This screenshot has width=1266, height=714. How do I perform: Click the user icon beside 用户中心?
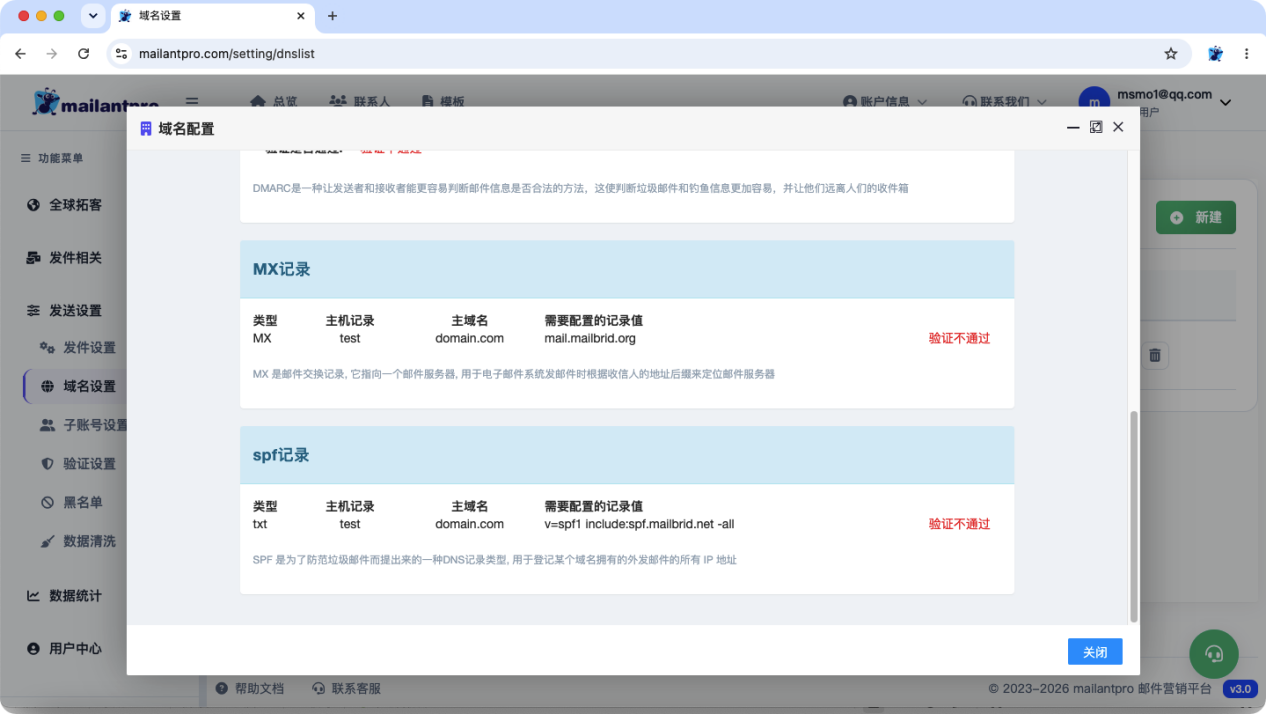pos(33,649)
